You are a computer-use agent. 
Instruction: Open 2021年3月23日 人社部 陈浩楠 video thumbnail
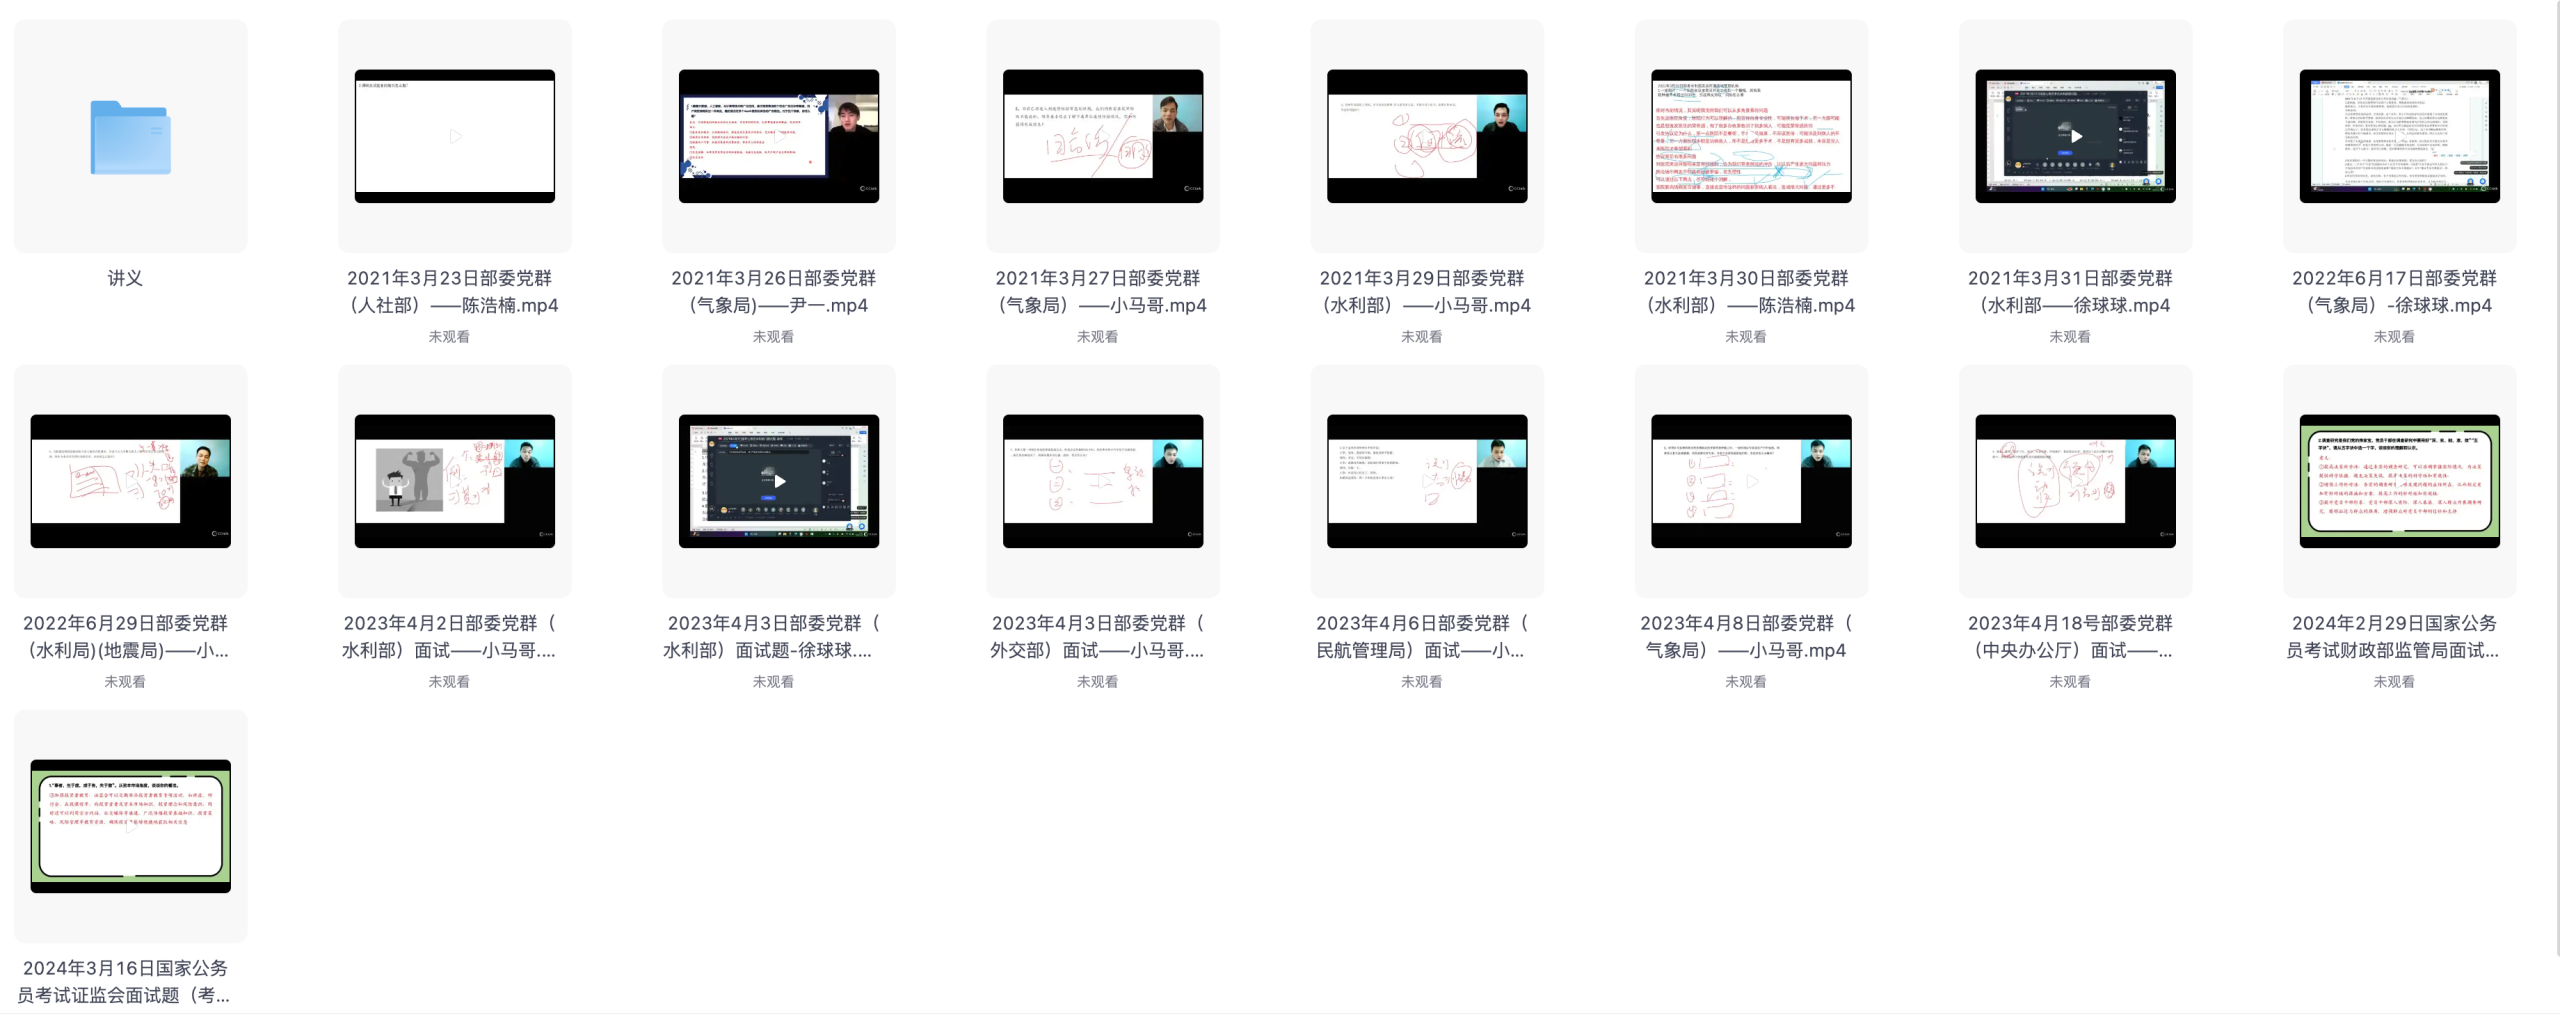click(x=454, y=136)
